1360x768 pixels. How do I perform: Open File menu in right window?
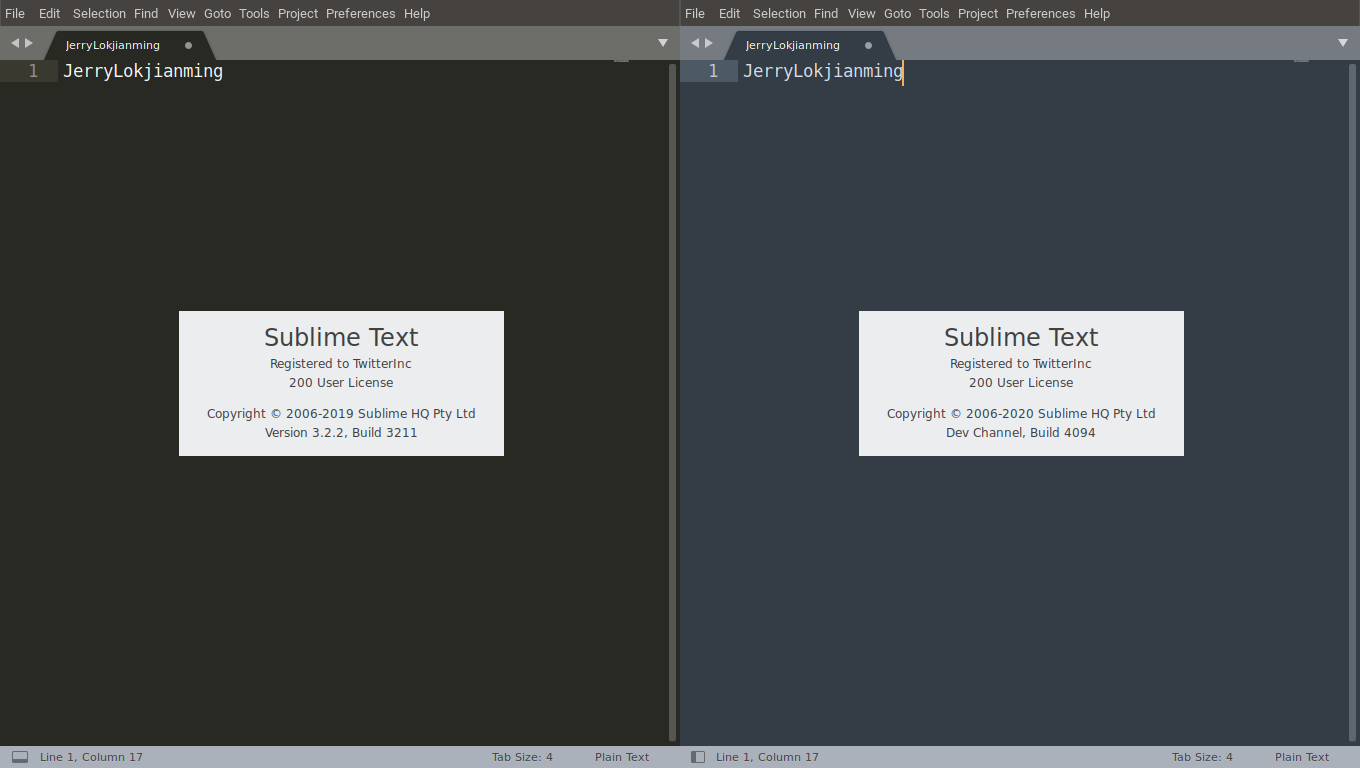coord(695,13)
